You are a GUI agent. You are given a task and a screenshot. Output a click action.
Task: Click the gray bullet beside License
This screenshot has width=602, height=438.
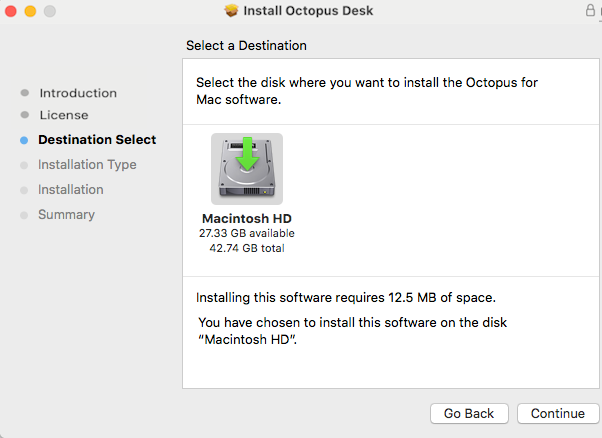pyautogui.click(x=25, y=115)
